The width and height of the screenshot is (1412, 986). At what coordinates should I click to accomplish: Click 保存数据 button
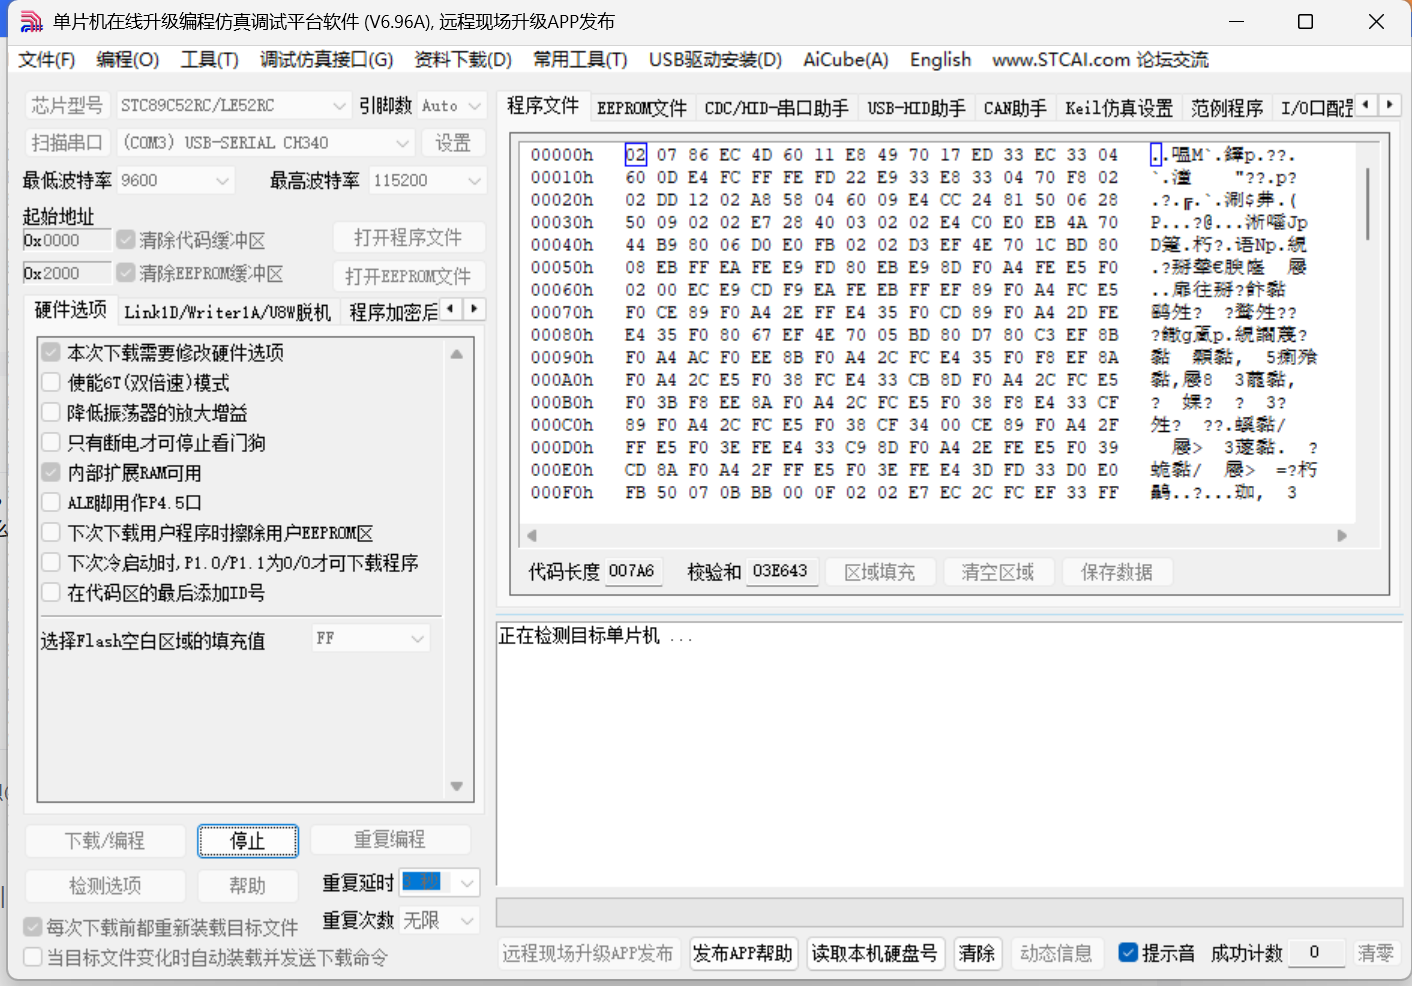click(x=1116, y=572)
